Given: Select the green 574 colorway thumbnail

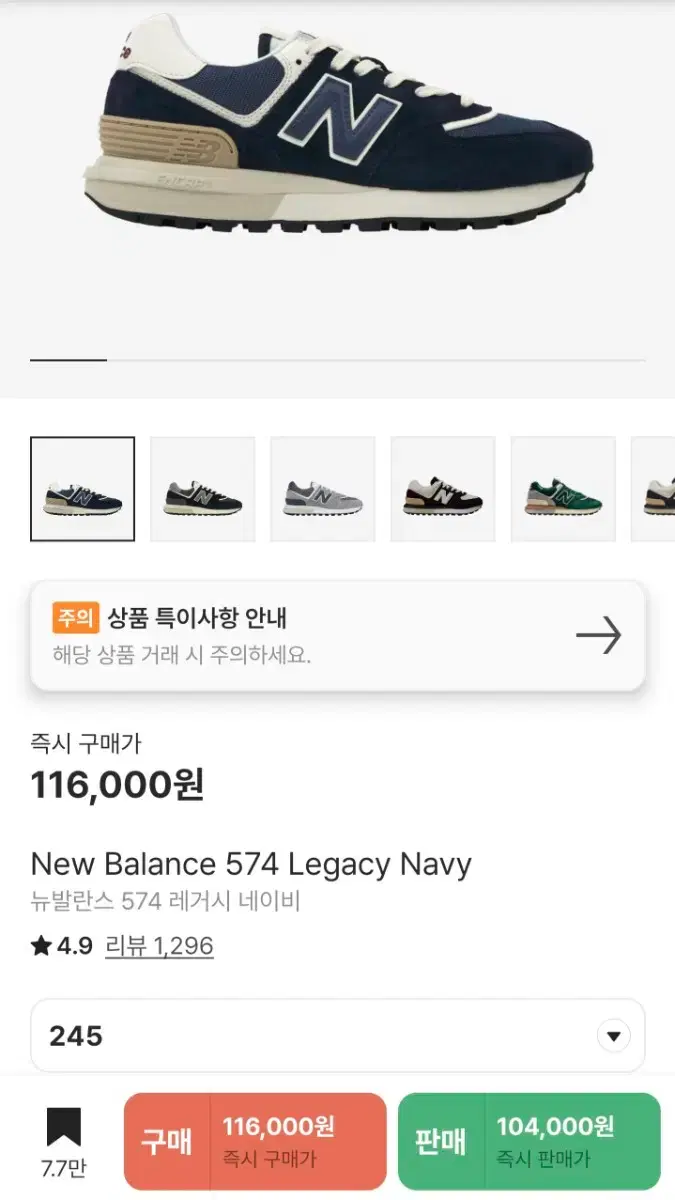Looking at the screenshot, I should (563, 489).
